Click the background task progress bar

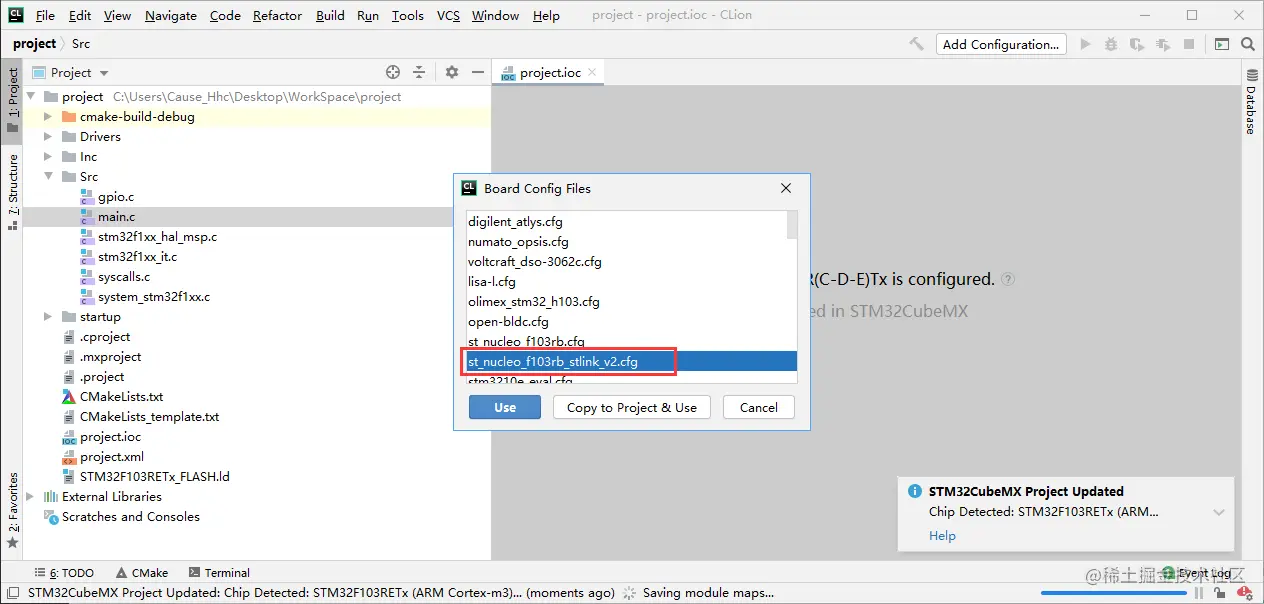1112,593
